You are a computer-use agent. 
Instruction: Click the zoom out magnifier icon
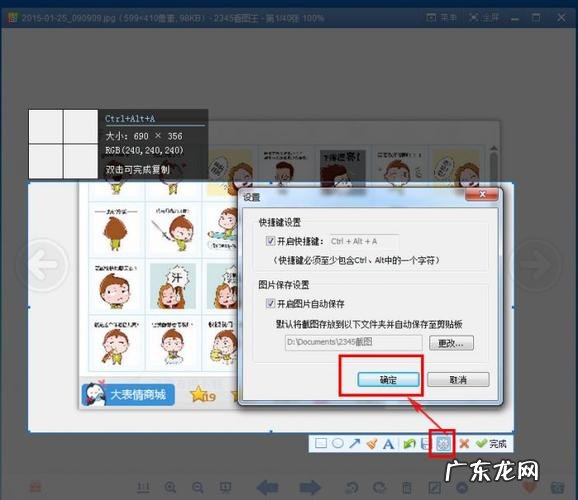[x=198, y=487]
